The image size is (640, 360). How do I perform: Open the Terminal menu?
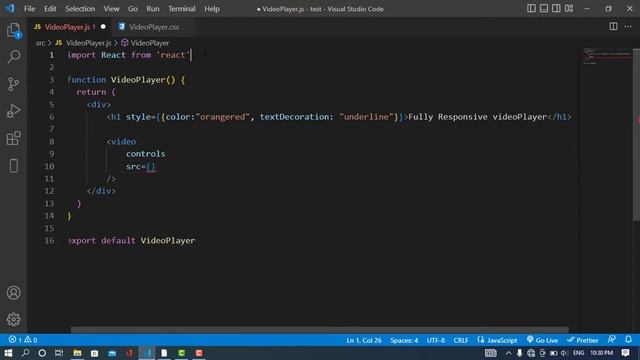[182, 9]
